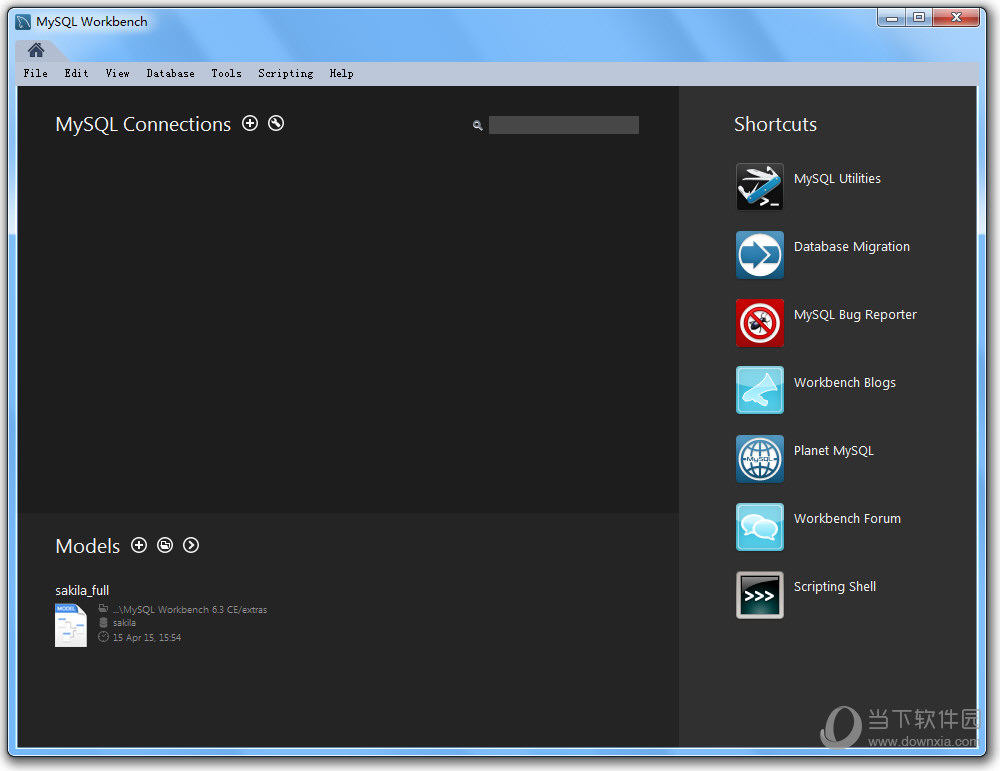1000x771 pixels.
Task: Close the MySQL Workbench window
Action: coord(955,18)
